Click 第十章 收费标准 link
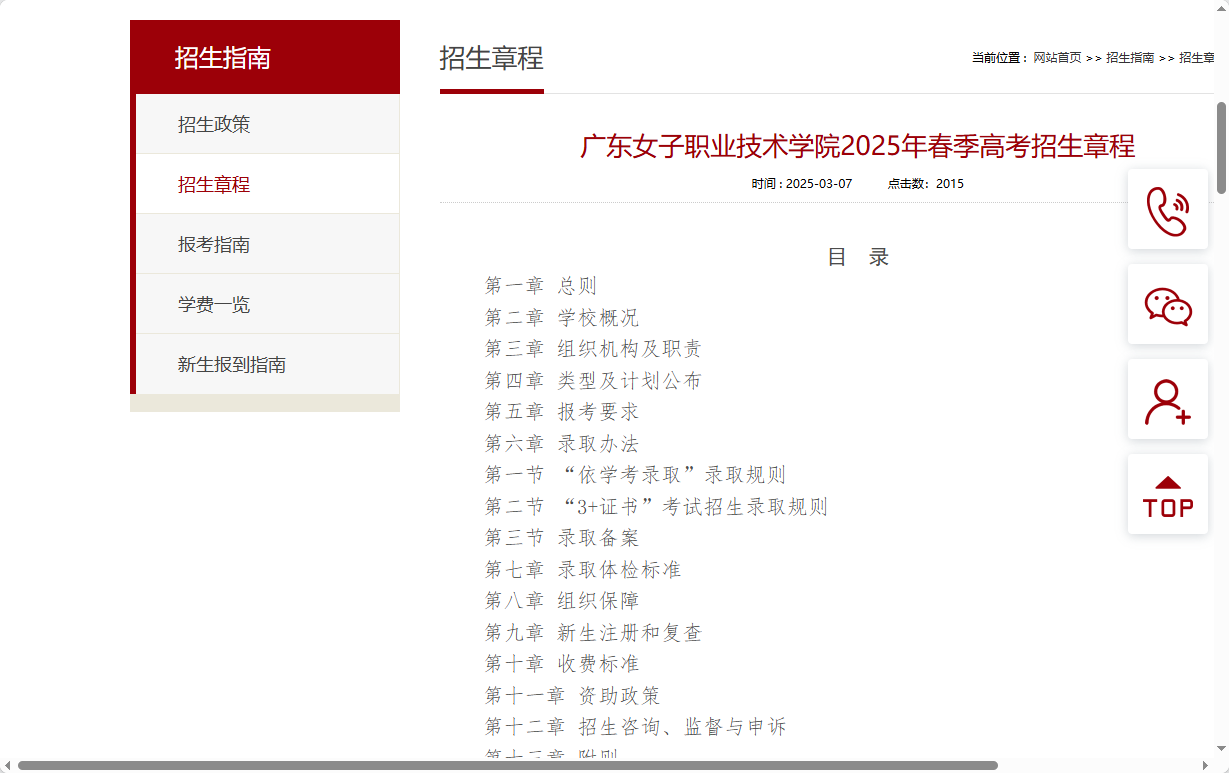Image resolution: width=1229 pixels, height=773 pixels. 563,663
